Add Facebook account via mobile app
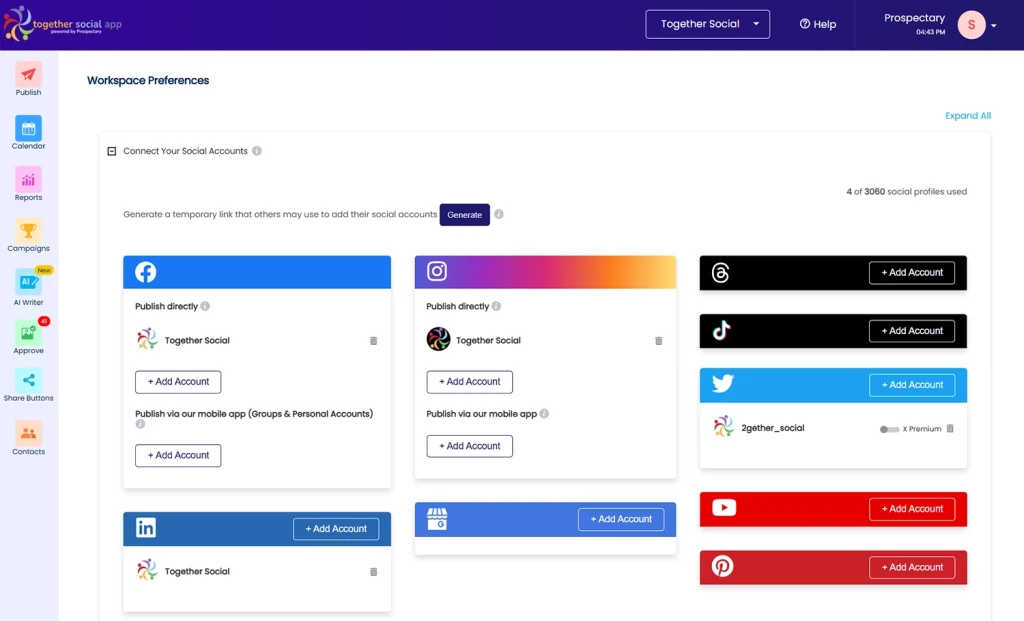The height and width of the screenshot is (621, 1024). (x=178, y=456)
